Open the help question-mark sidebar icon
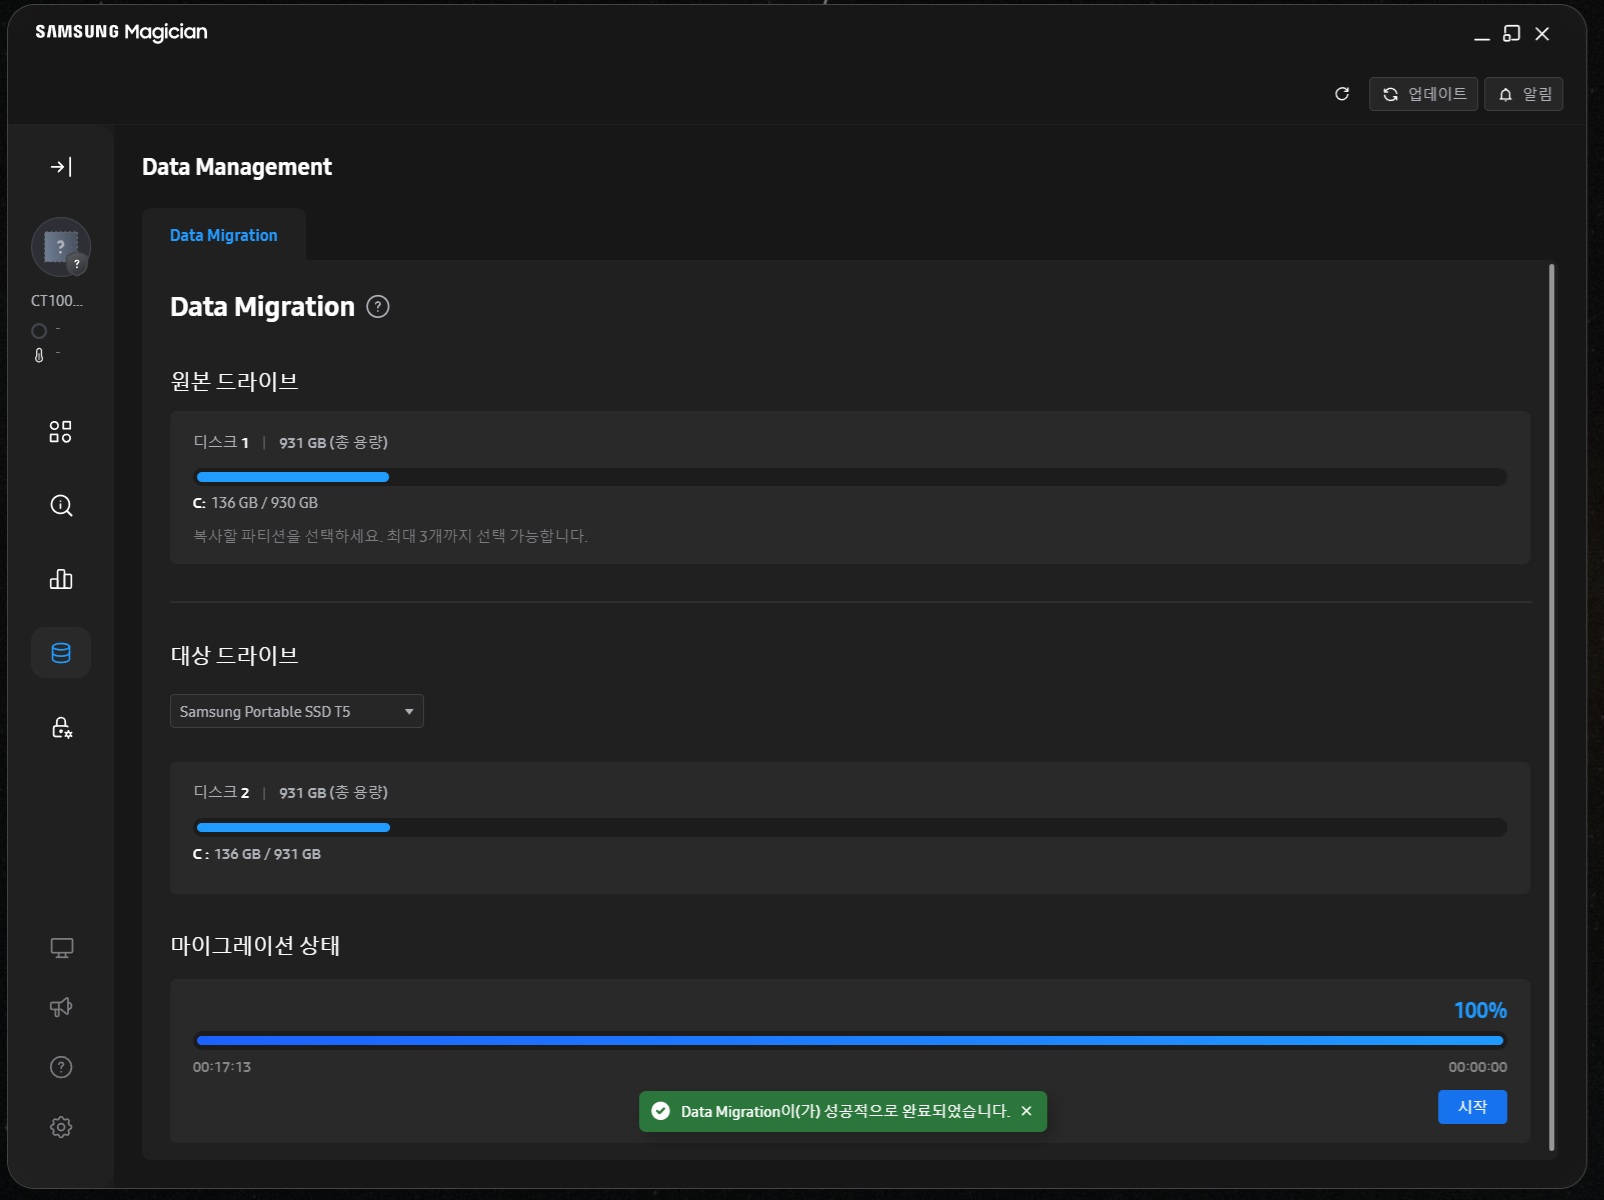The height and width of the screenshot is (1200, 1604). pos(61,1067)
